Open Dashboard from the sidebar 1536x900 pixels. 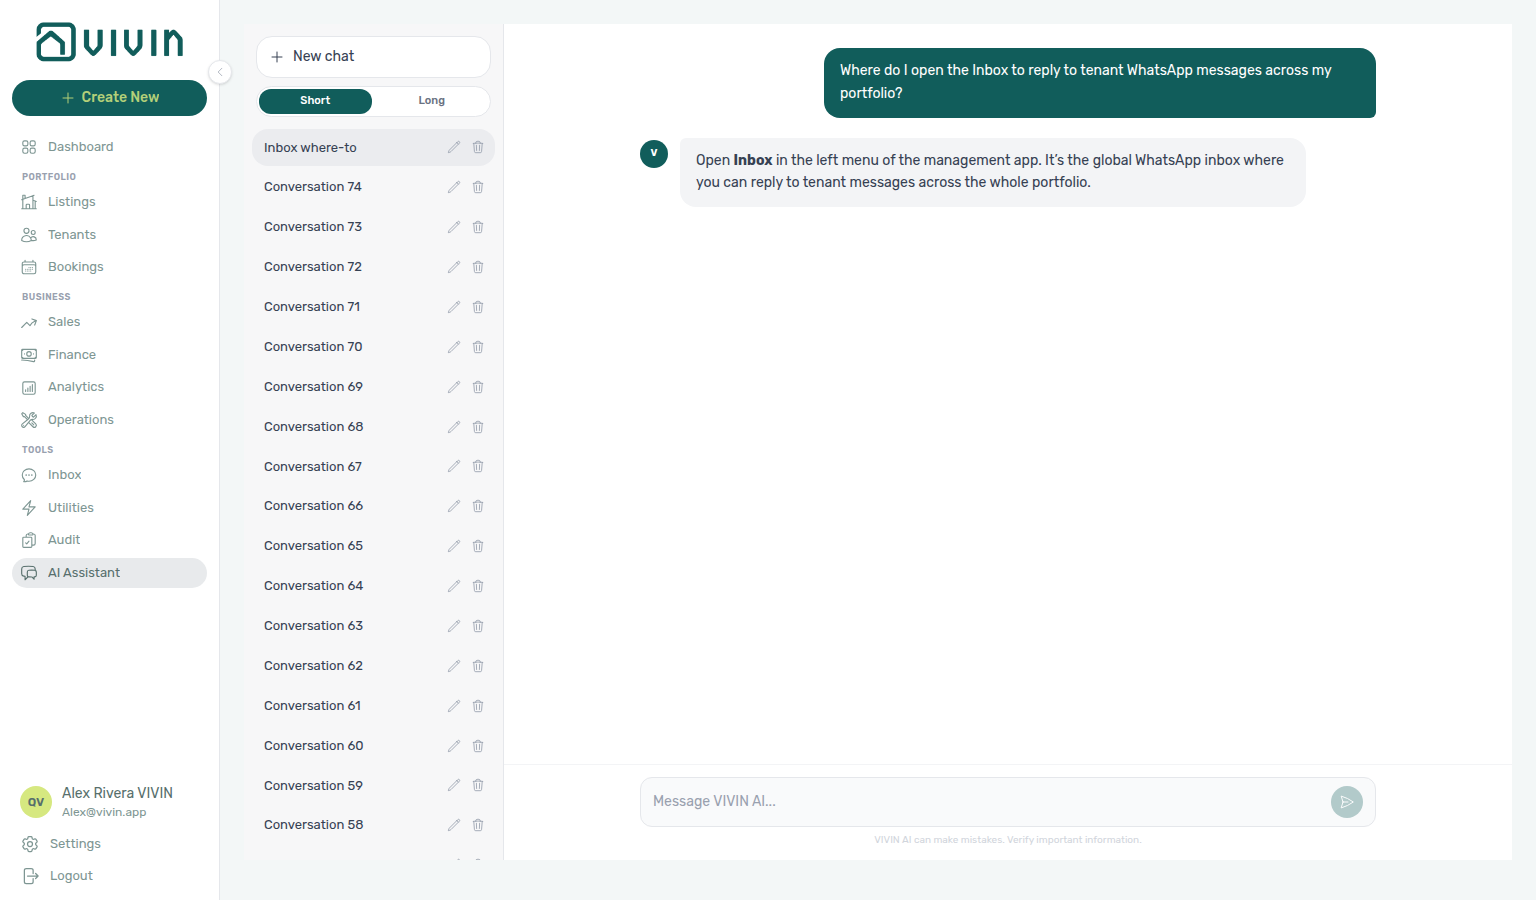[109, 147]
